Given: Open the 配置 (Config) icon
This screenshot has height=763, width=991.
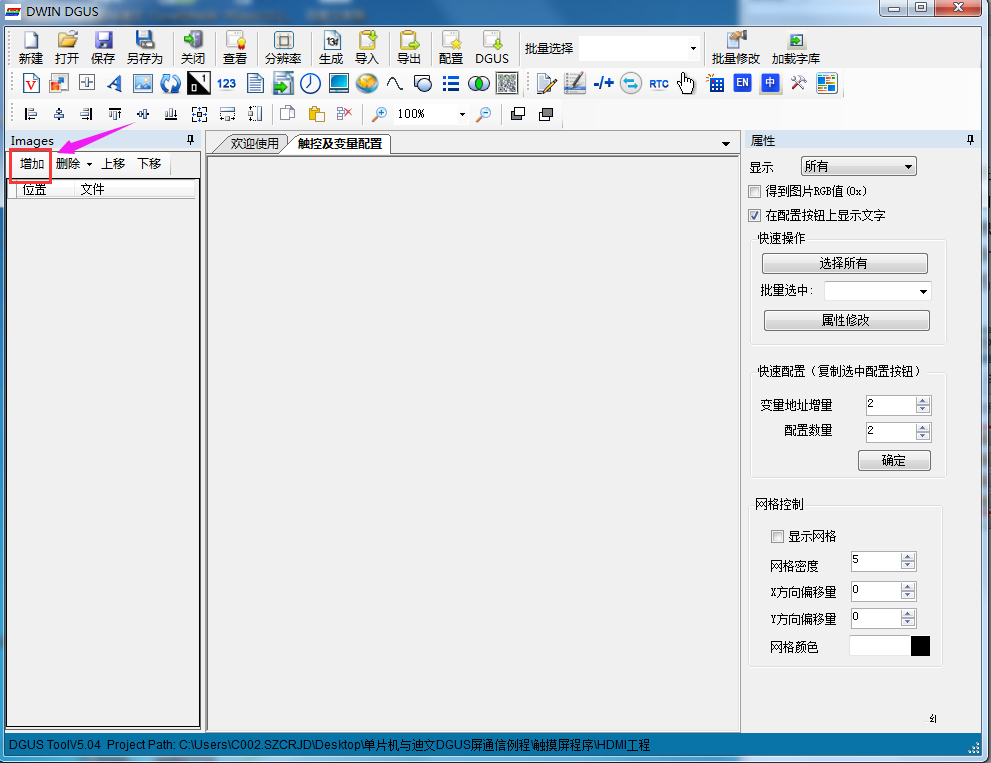Looking at the screenshot, I should 451,48.
